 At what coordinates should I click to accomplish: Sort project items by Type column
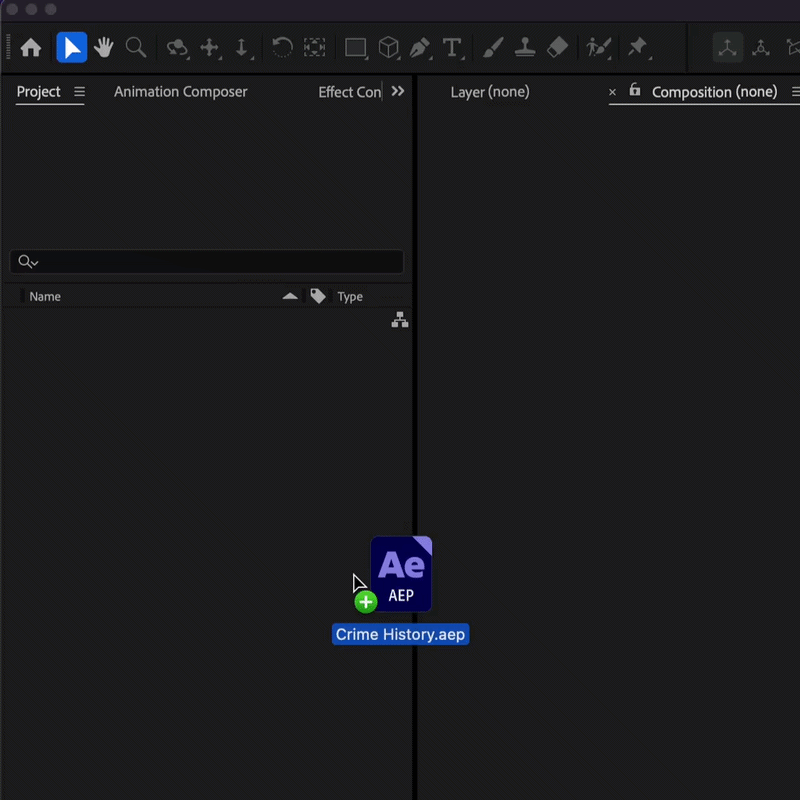pos(350,296)
